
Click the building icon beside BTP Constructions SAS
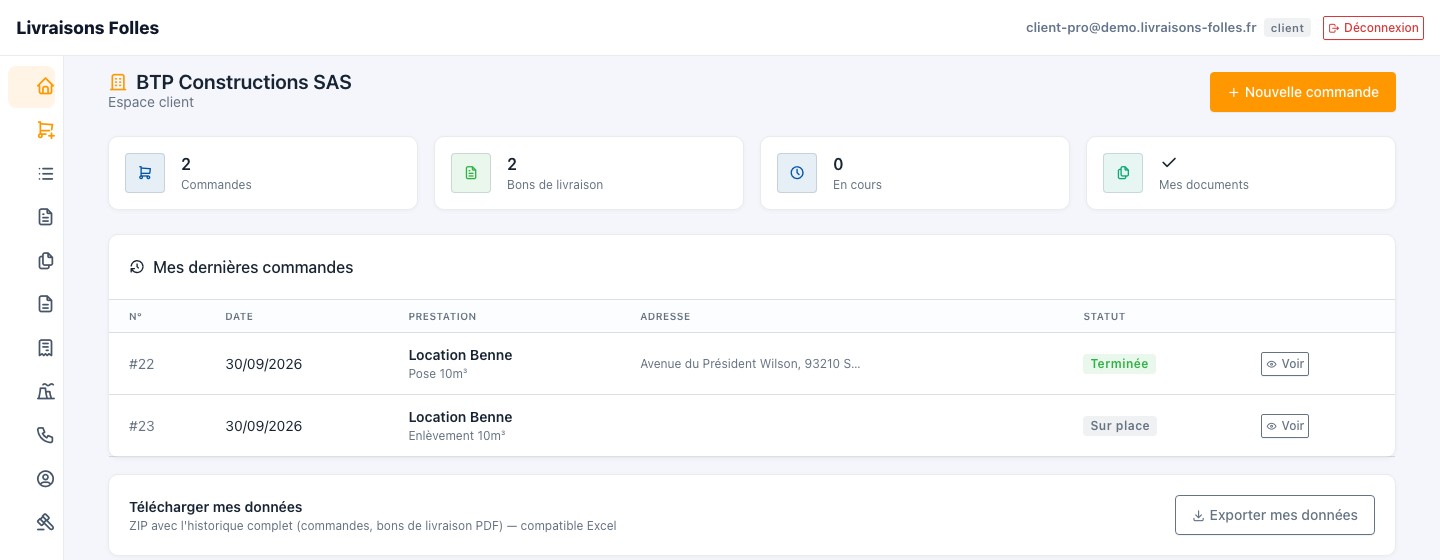tap(118, 82)
